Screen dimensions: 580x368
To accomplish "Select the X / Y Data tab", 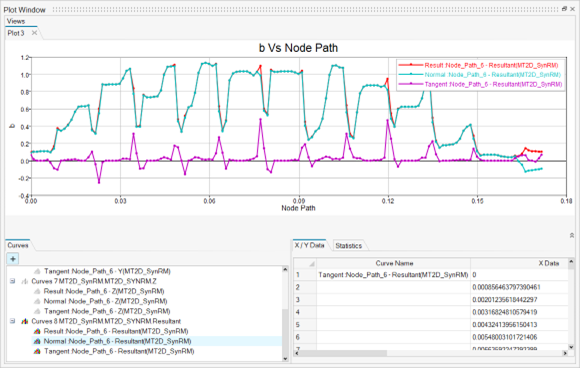I will point(309,245).
